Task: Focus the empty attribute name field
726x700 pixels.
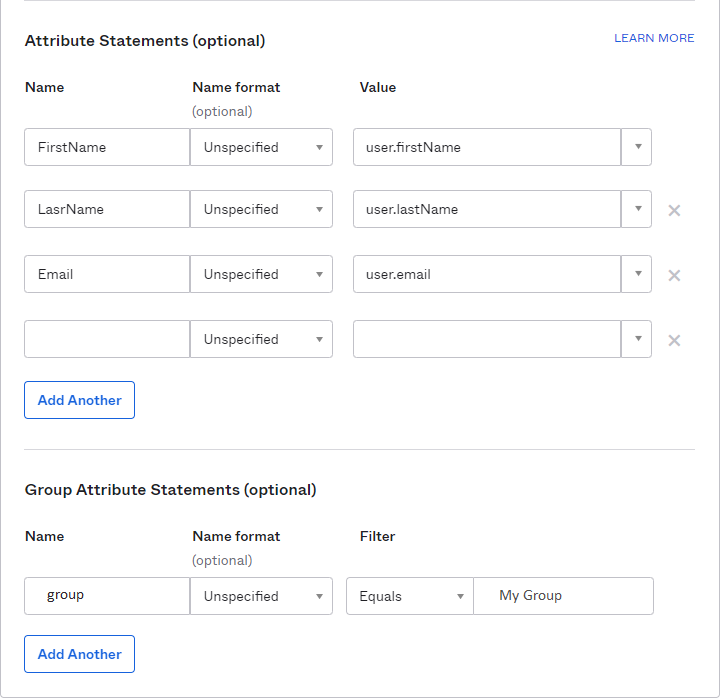Action: click(107, 339)
